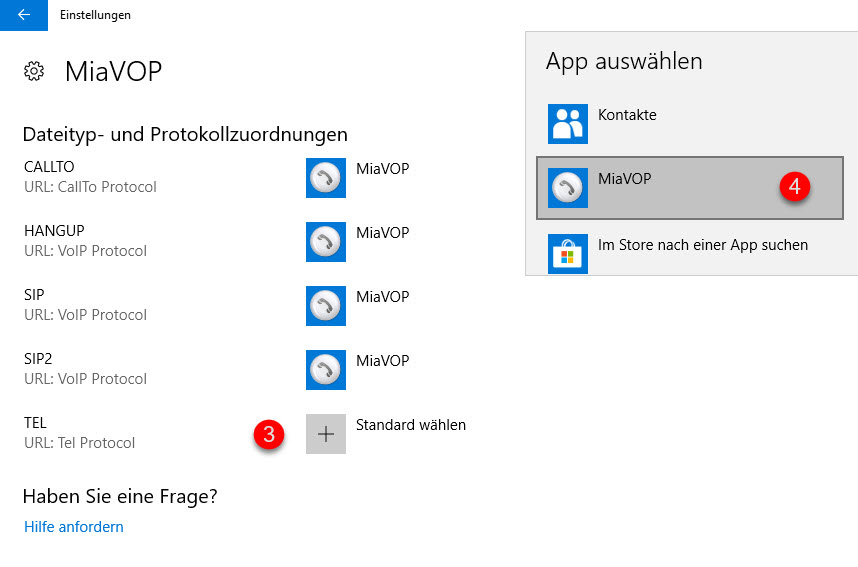Click the settings gear beside MiaVOP title

coord(34,71)
